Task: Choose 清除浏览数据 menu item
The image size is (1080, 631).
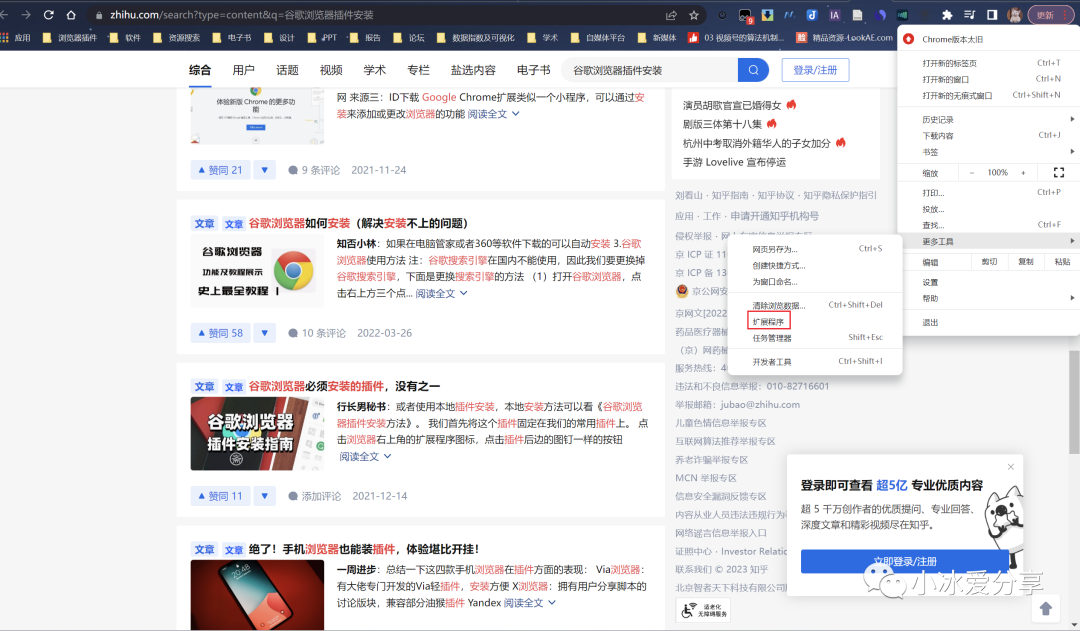Action: 816,305
